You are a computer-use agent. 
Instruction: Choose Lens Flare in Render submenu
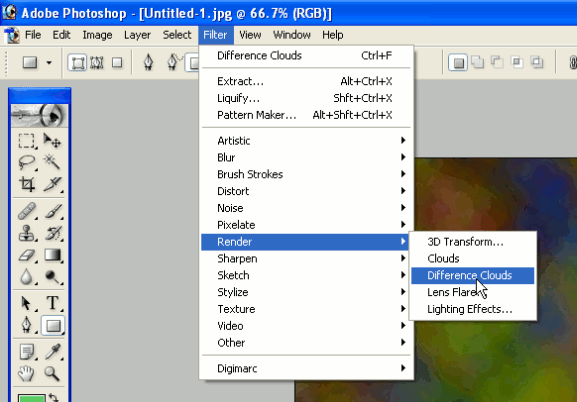[472, 292]
